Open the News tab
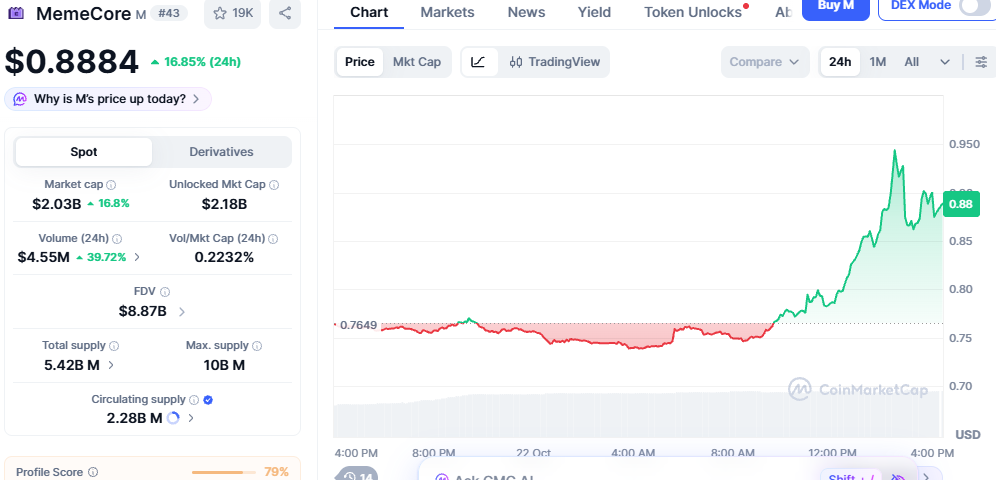 tap(526, 12)
